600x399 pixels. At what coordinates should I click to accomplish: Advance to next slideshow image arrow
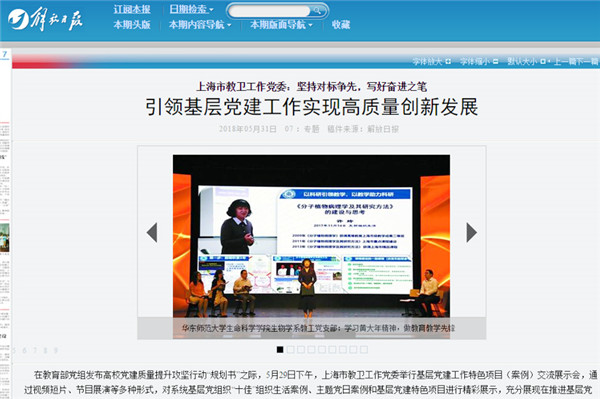471,232
